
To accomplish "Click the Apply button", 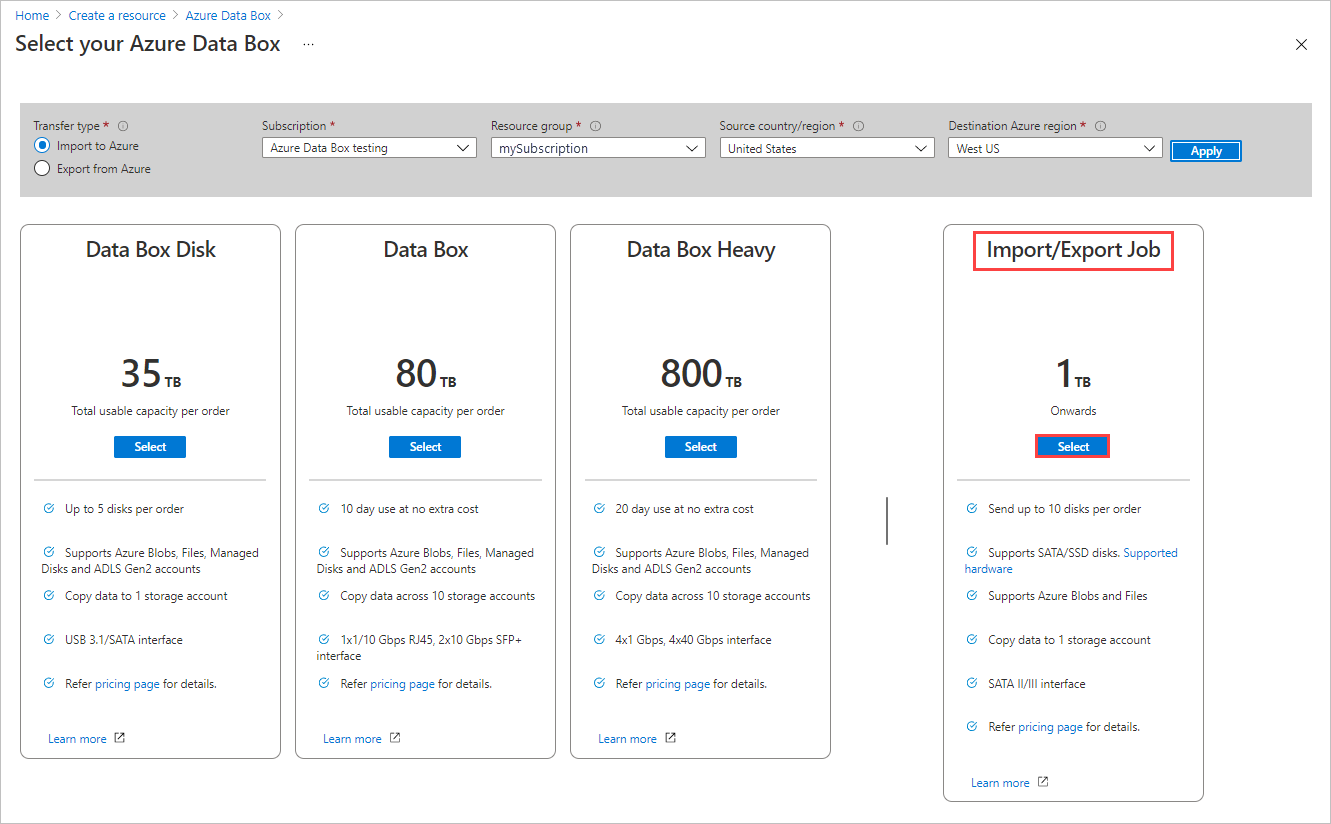I will [x=1205, y=150].
